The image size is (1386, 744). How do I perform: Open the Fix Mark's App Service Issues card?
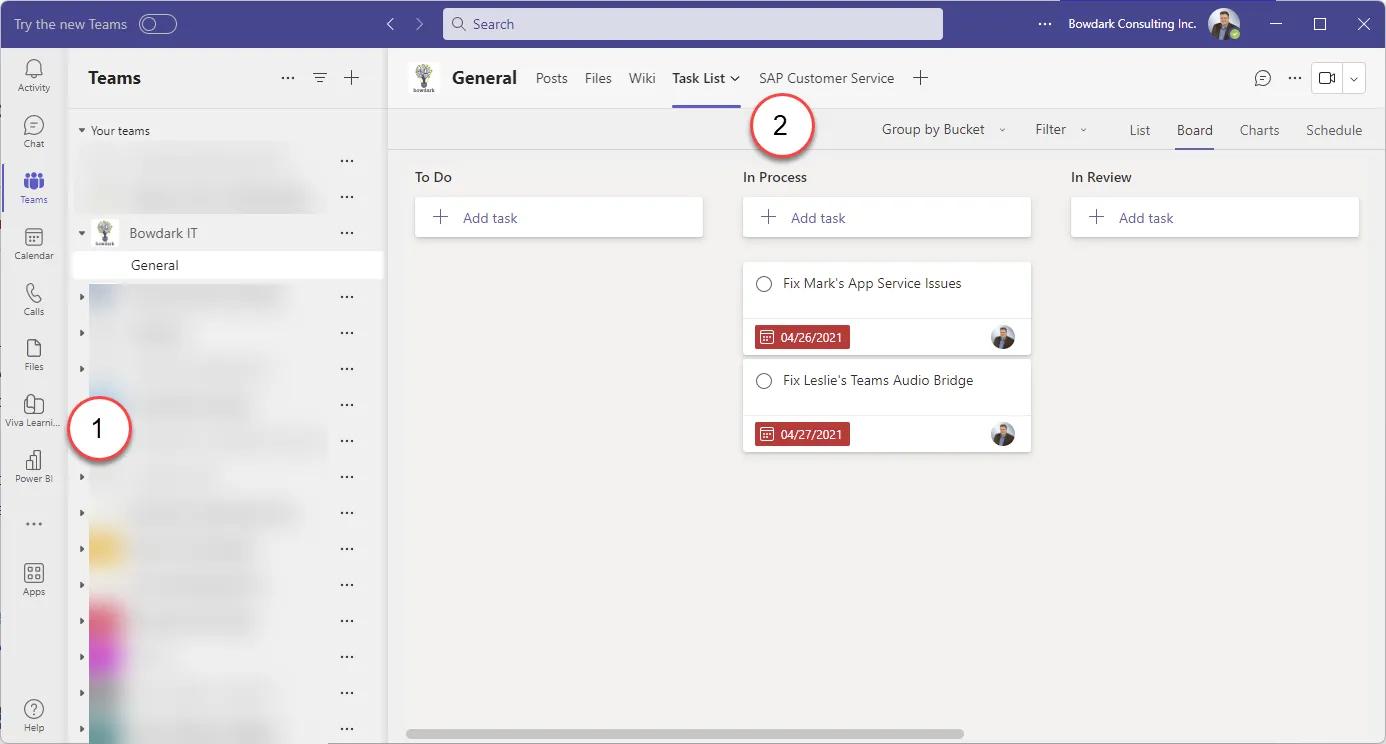point(887,308)
